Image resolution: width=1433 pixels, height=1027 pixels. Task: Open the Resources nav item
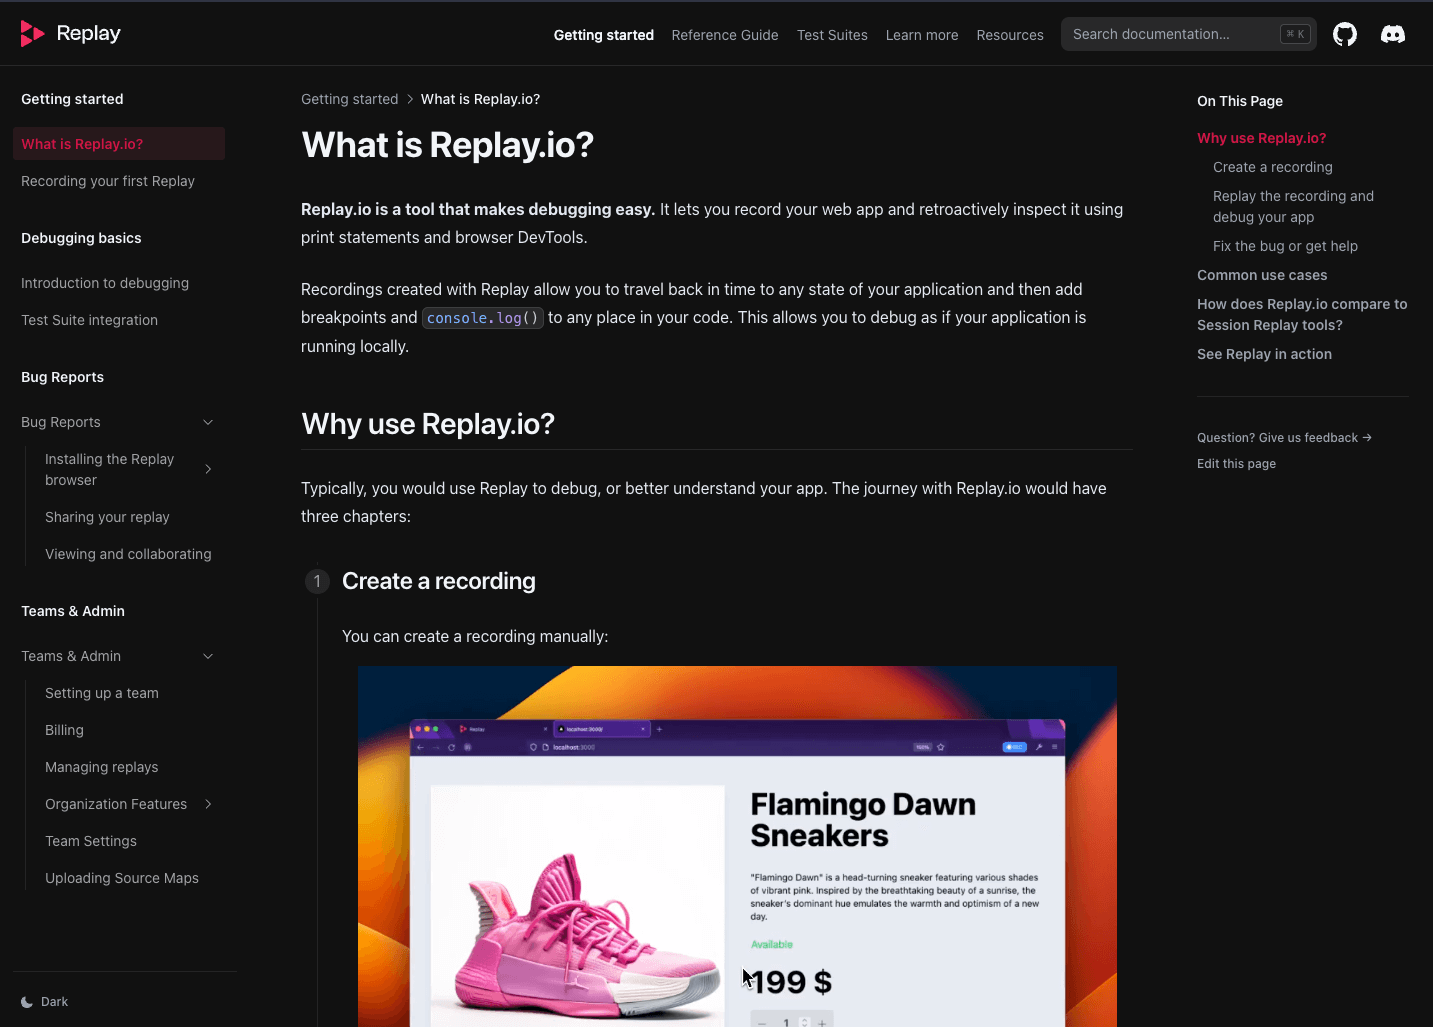pyautogui.click(x=1010, y=35)
